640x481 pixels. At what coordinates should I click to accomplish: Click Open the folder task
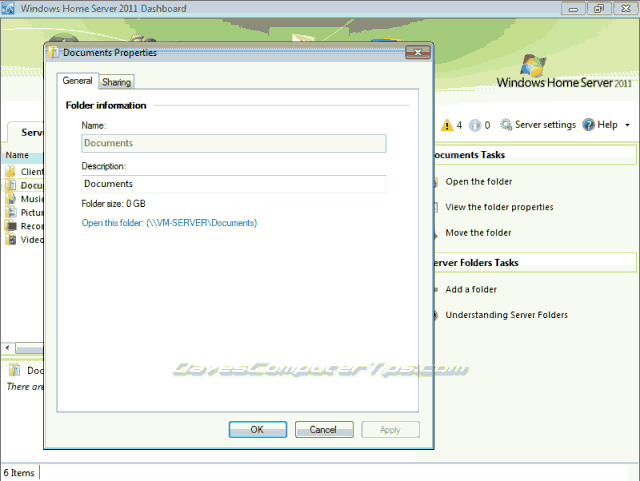tap(478, 182)
